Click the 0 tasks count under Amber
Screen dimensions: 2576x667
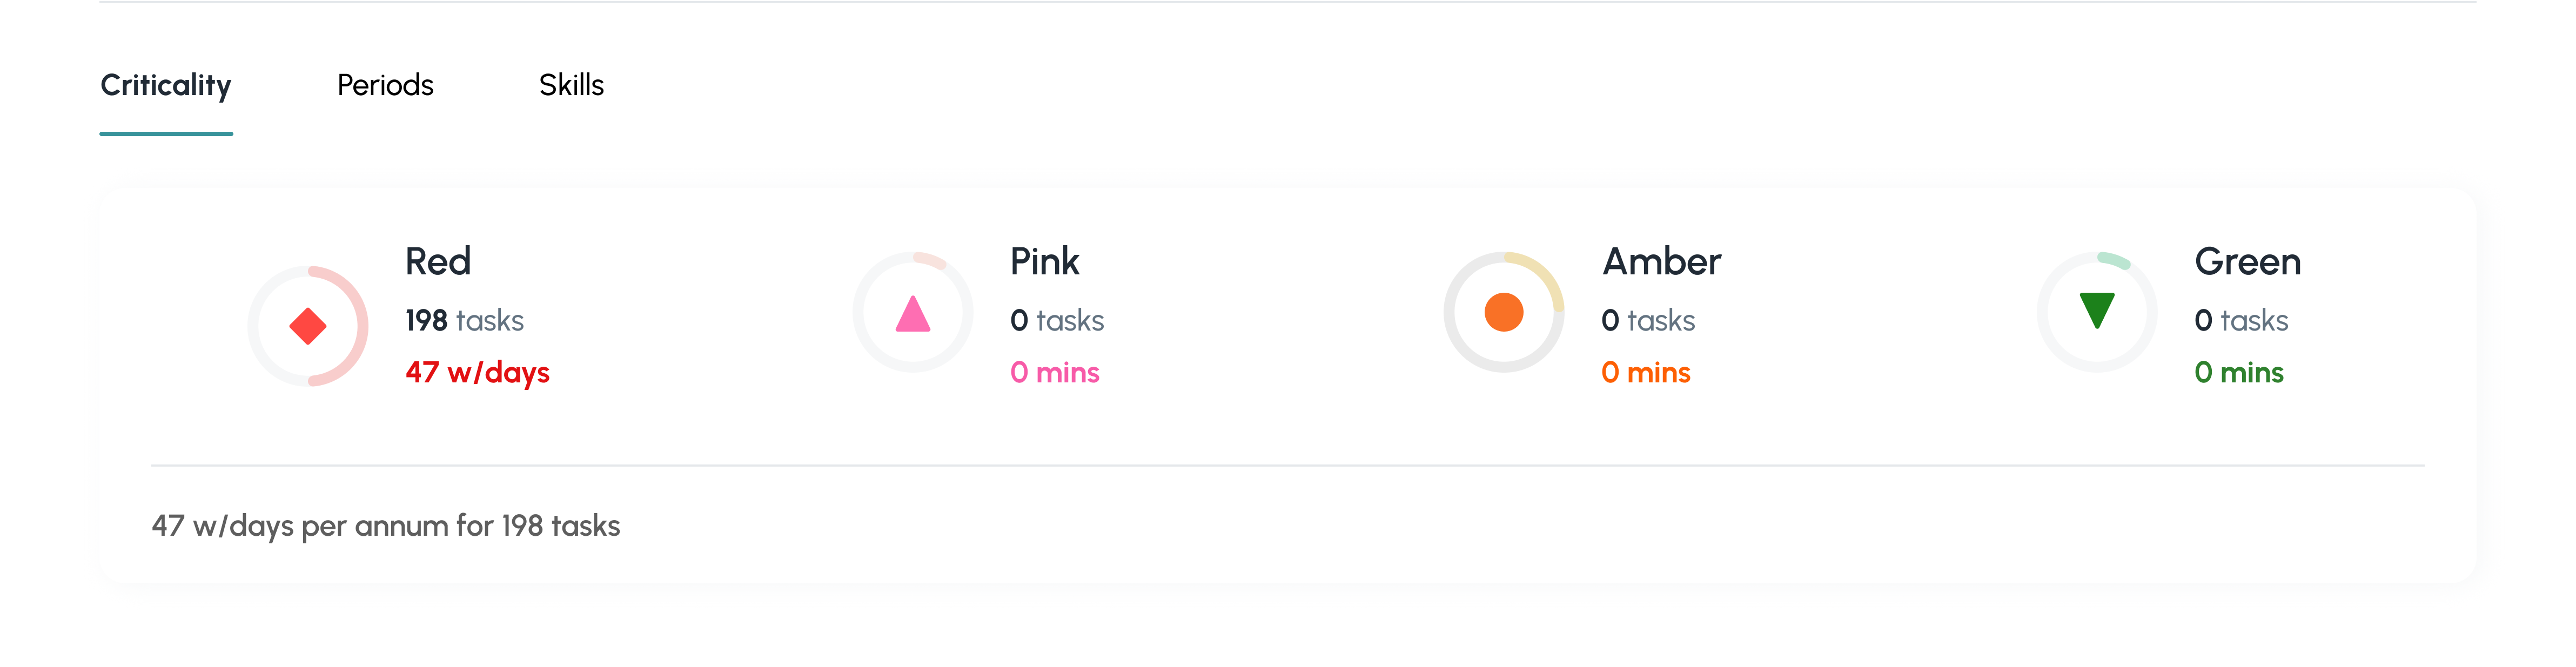click(x=1647, y=321)
